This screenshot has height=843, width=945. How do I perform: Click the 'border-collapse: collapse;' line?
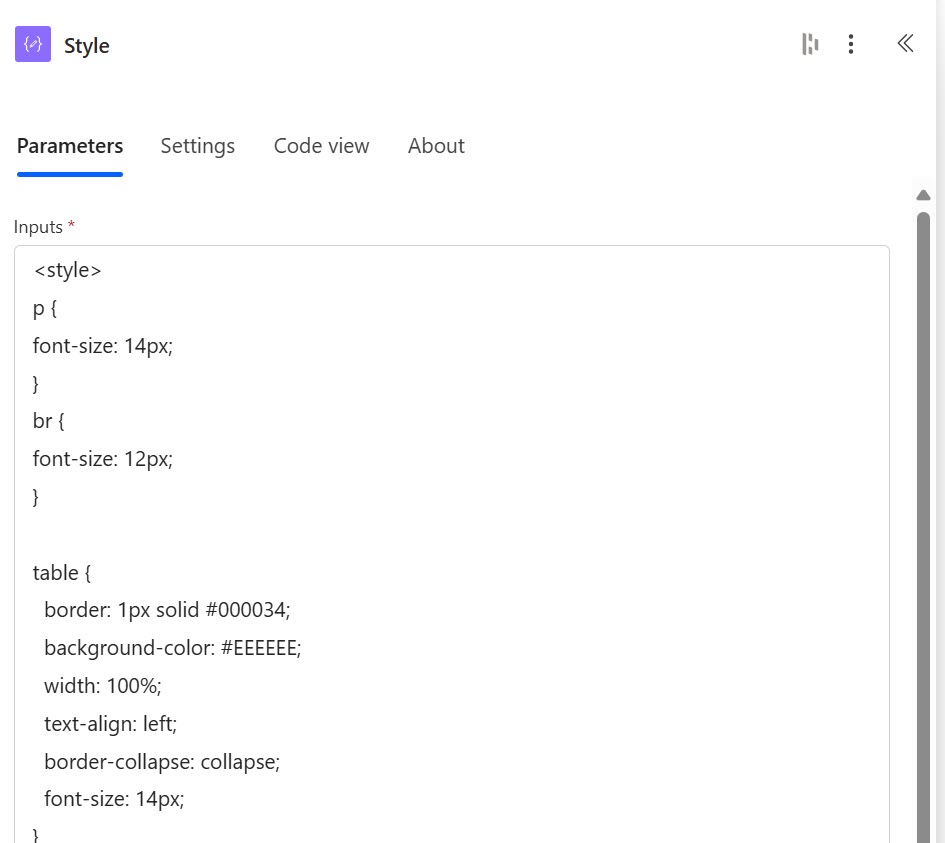(161, 761)
